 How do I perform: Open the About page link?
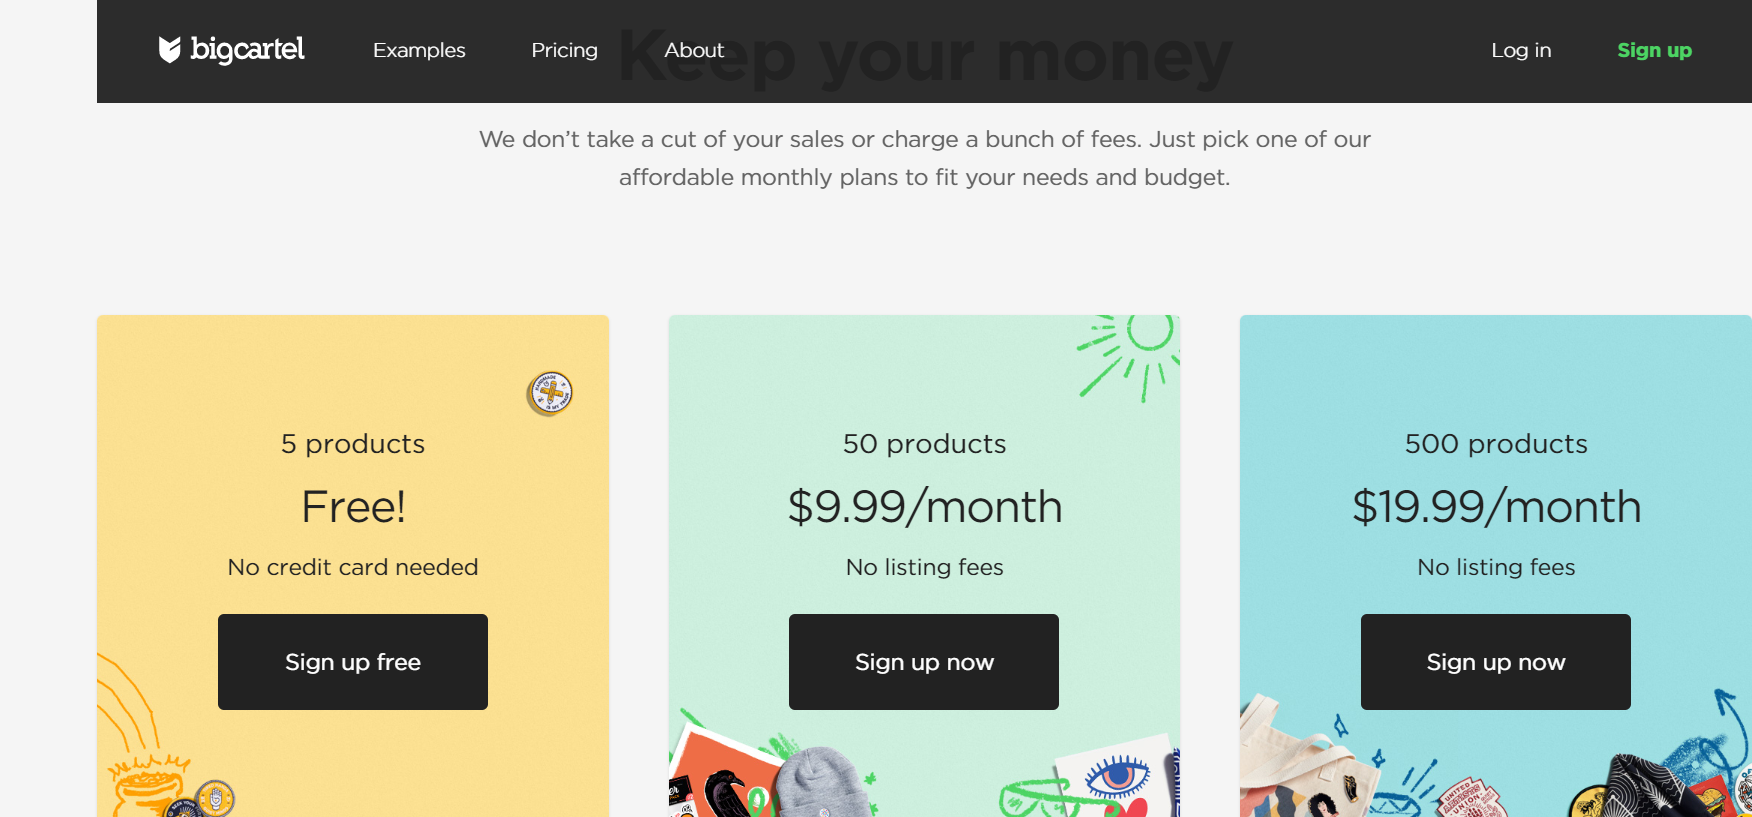(694, 50)
